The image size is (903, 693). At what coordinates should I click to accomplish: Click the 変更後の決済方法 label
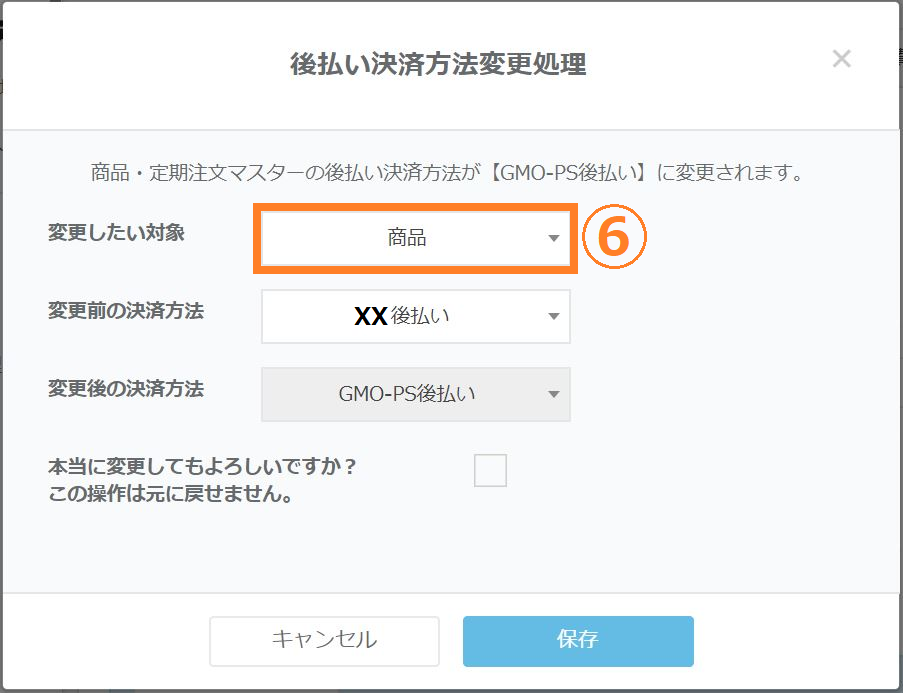coord(126,389)
